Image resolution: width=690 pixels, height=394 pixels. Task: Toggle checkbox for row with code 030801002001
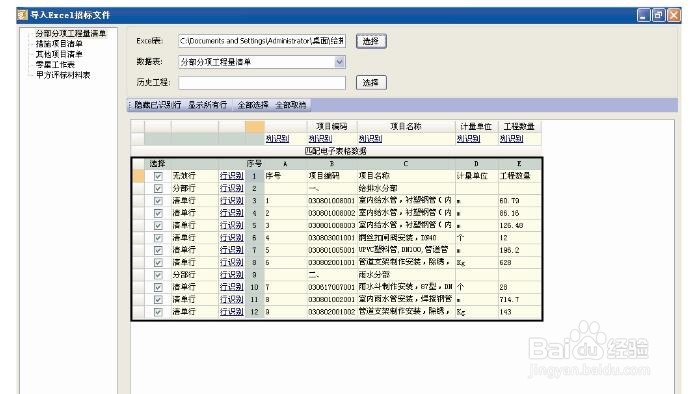pyautogui.click(x=158, y=299)
